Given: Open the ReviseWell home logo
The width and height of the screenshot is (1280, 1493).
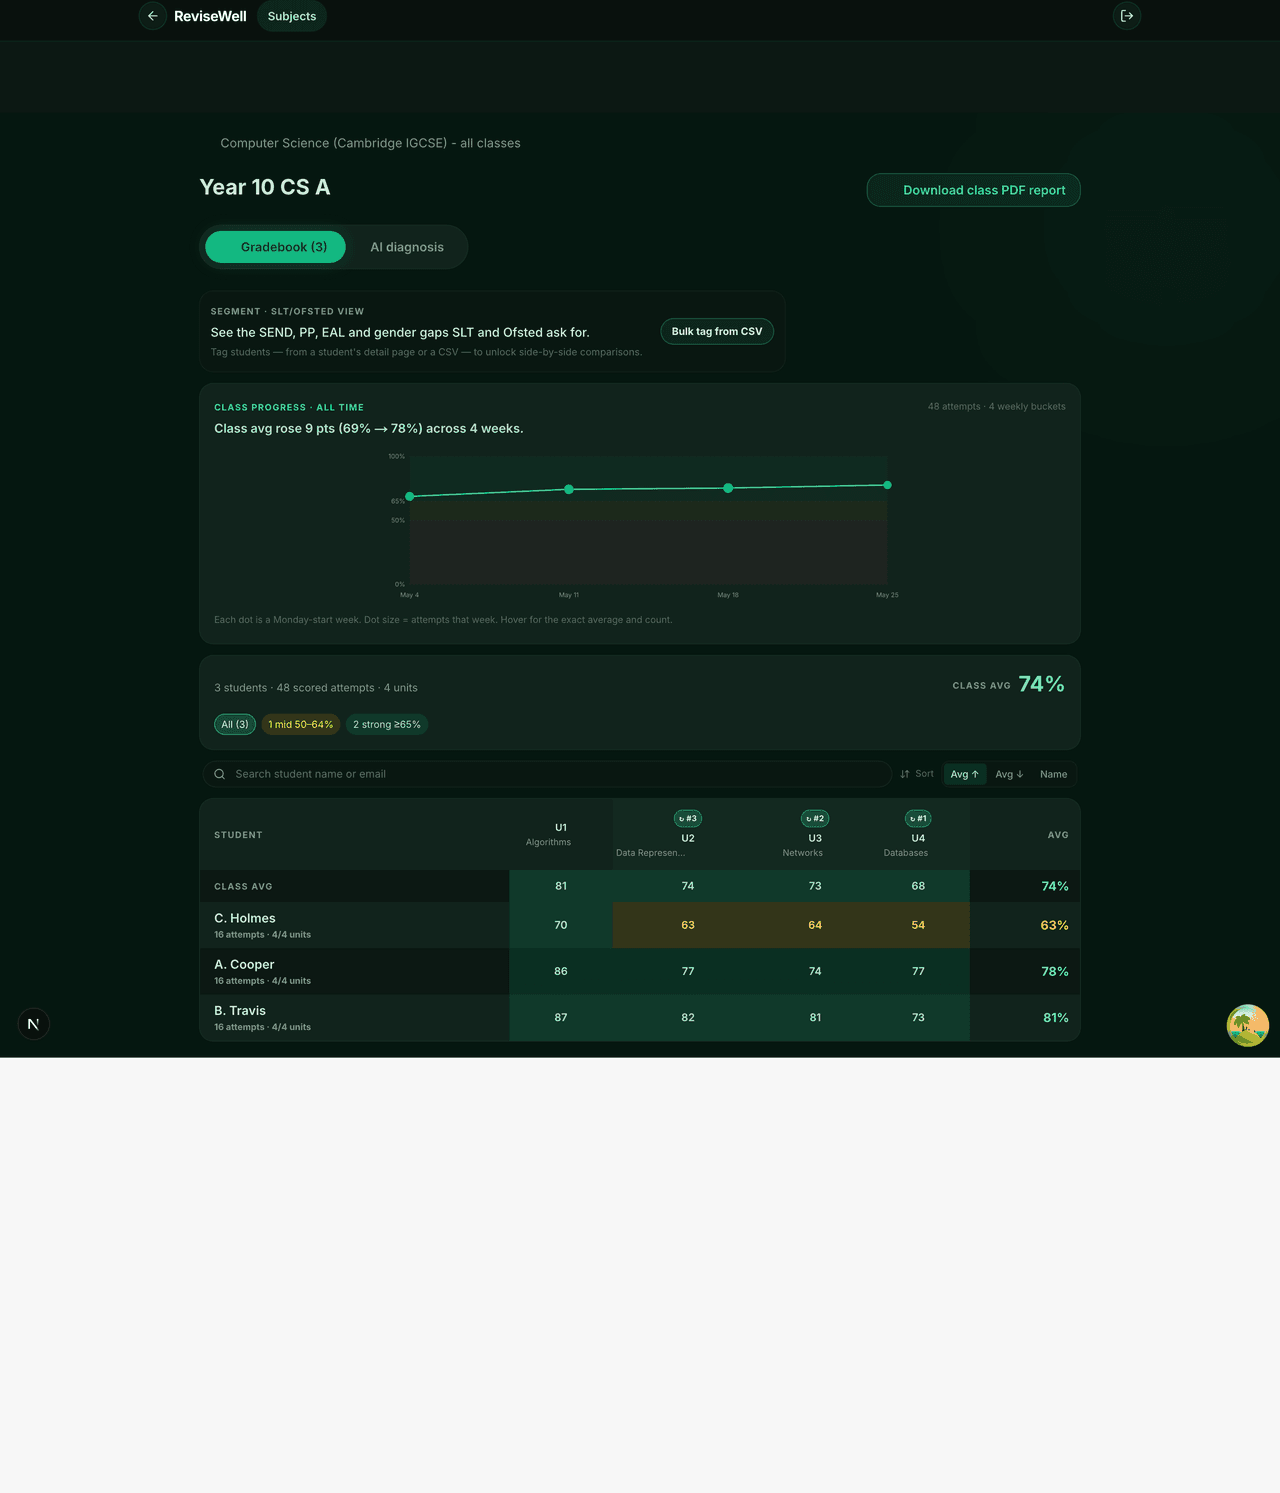Looking at the screenshot, I should (210, 16).
